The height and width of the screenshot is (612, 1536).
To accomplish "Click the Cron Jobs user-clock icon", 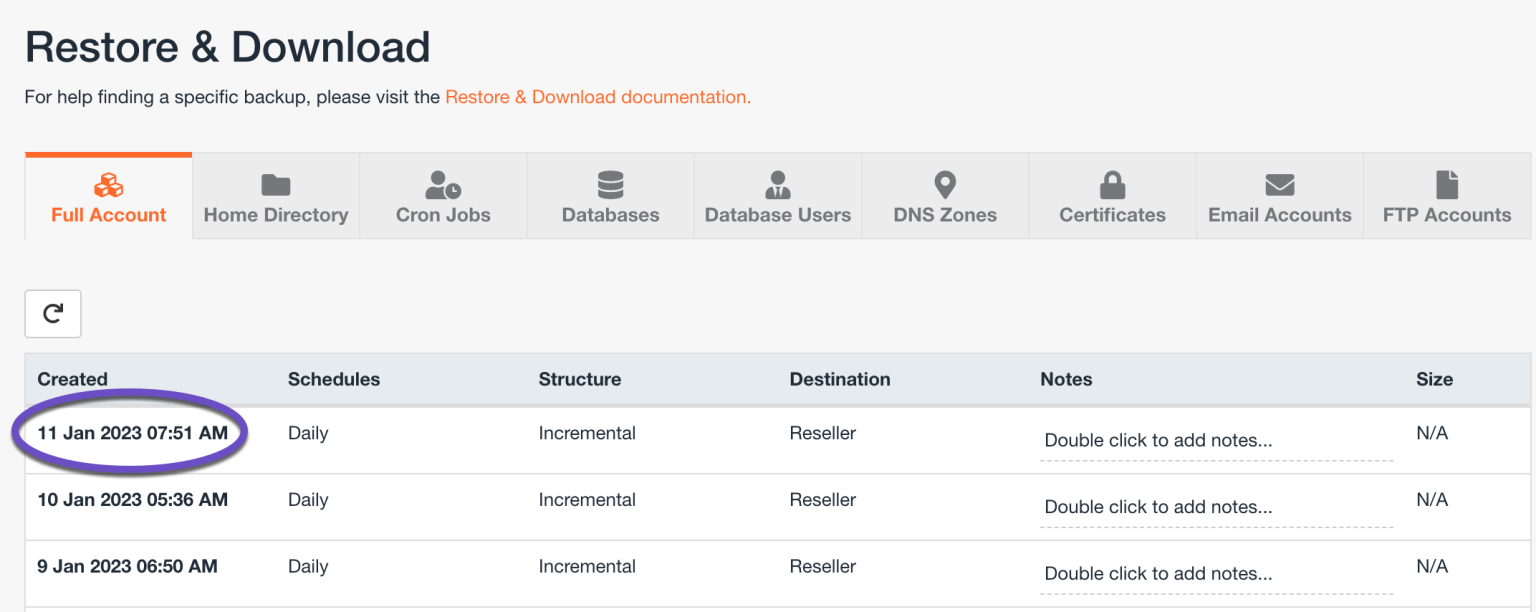I will coord(443,185).
